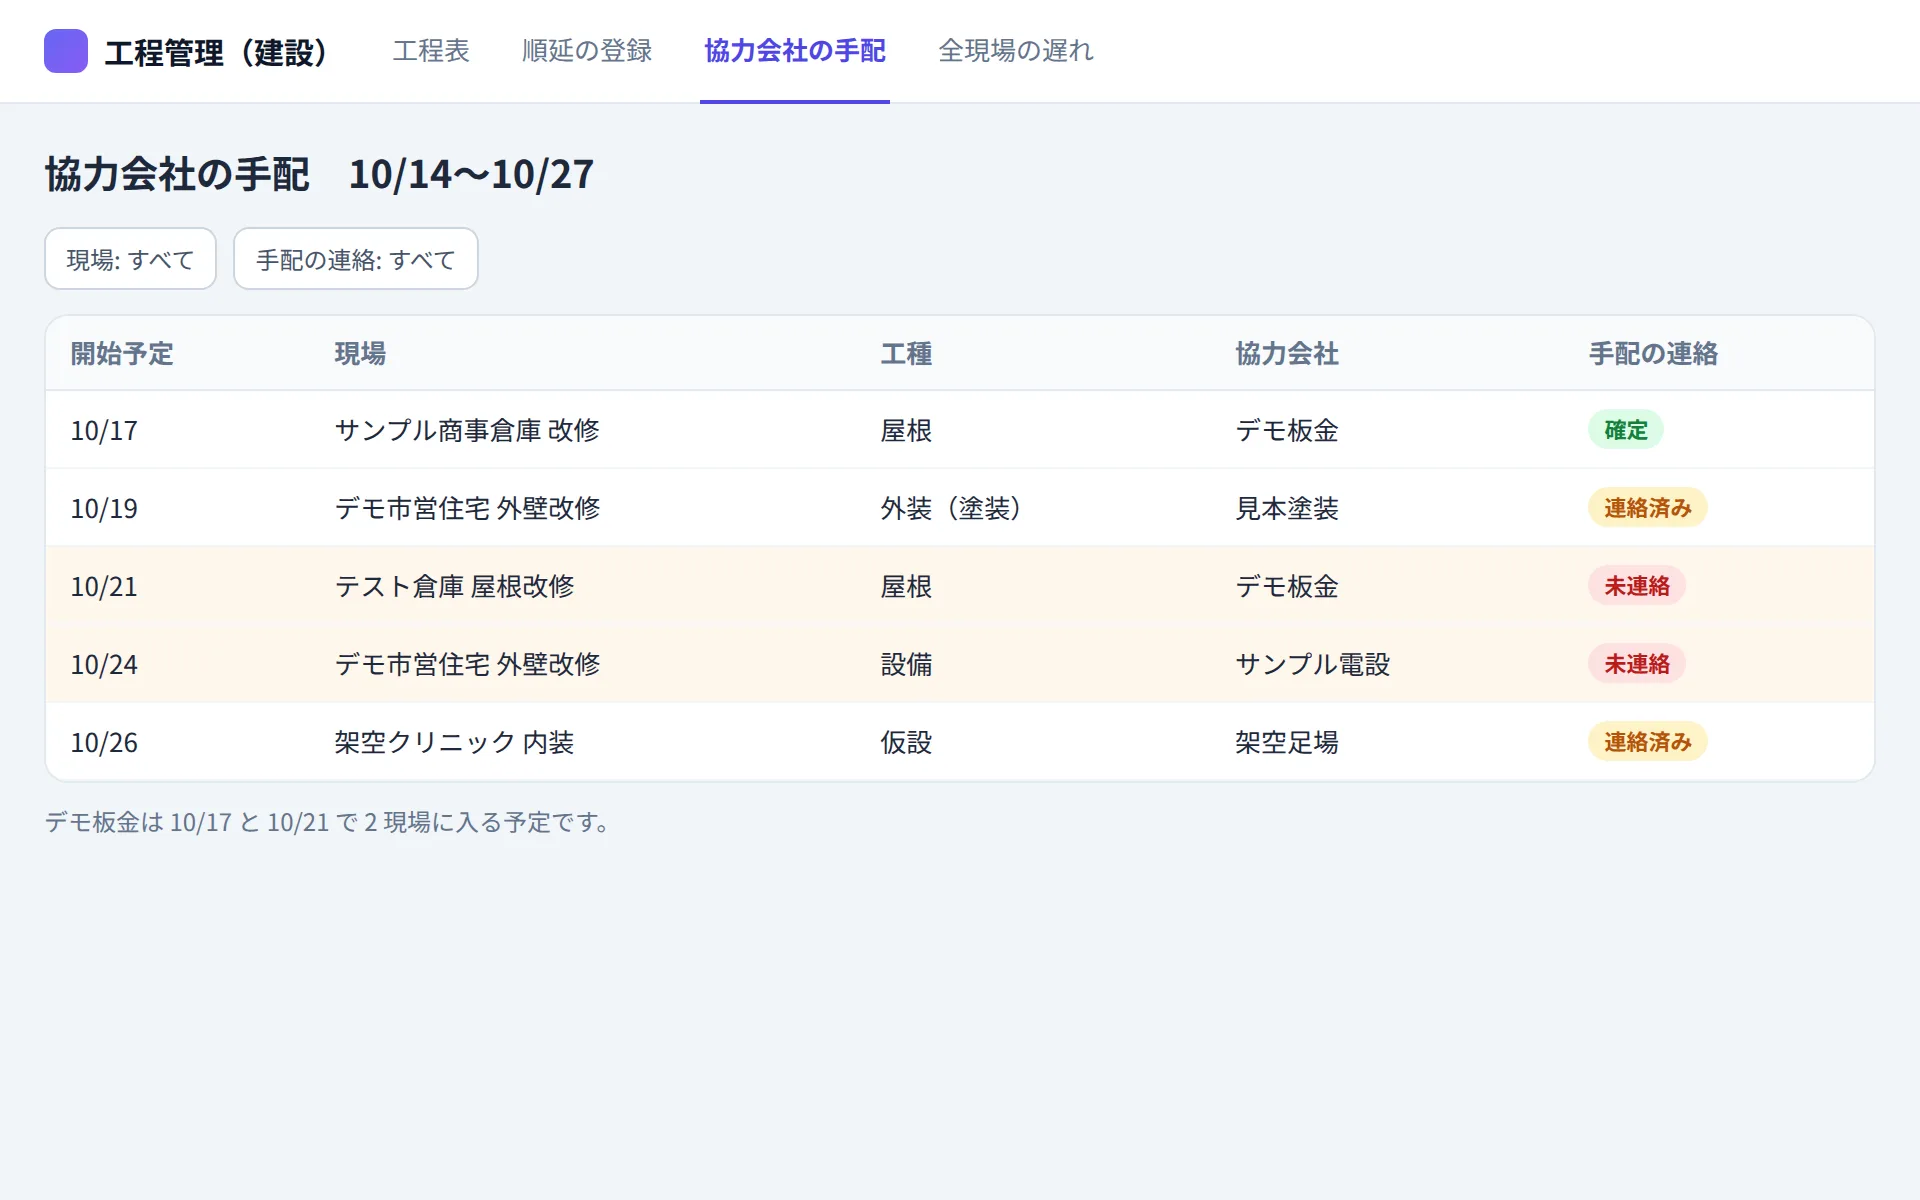Click 未連絡 badge in the 10/24 row

(1637, 664)
